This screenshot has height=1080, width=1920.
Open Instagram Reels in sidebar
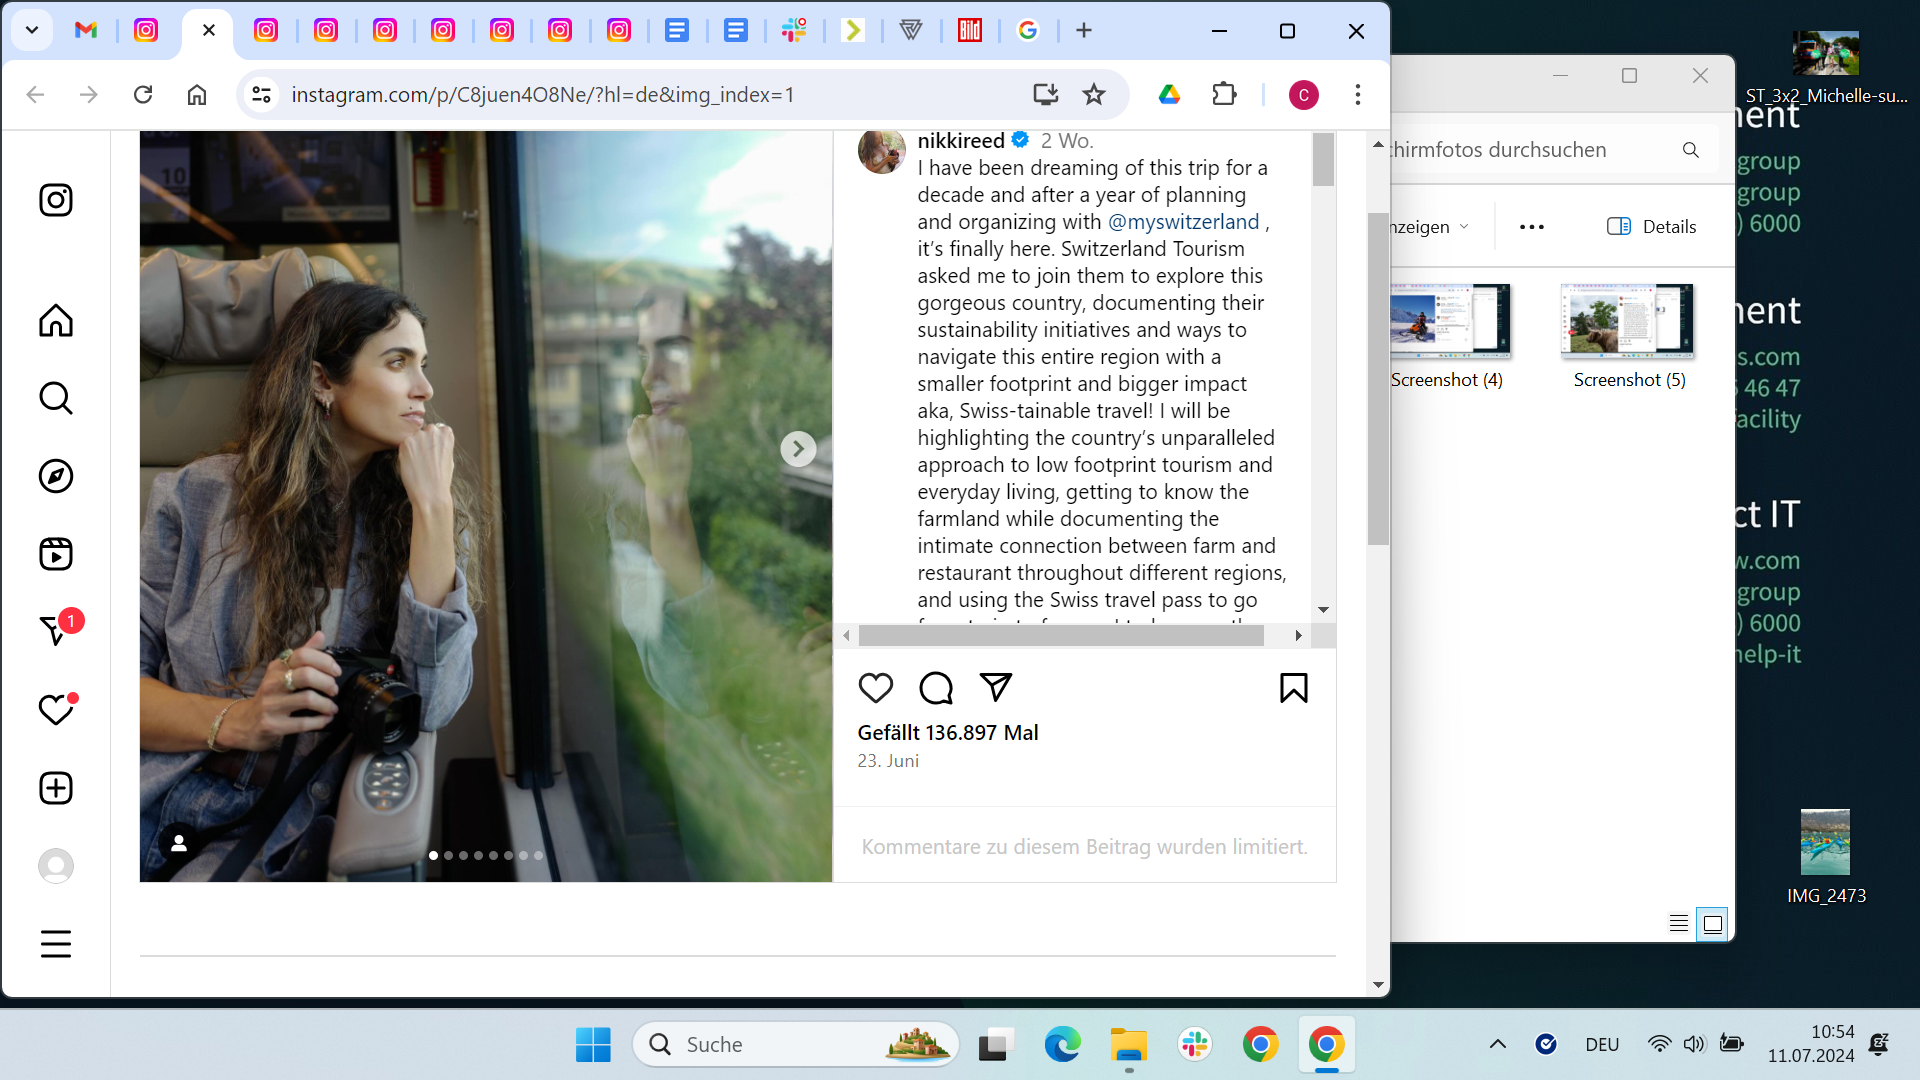pyautogui.click(x=56, y=554)
